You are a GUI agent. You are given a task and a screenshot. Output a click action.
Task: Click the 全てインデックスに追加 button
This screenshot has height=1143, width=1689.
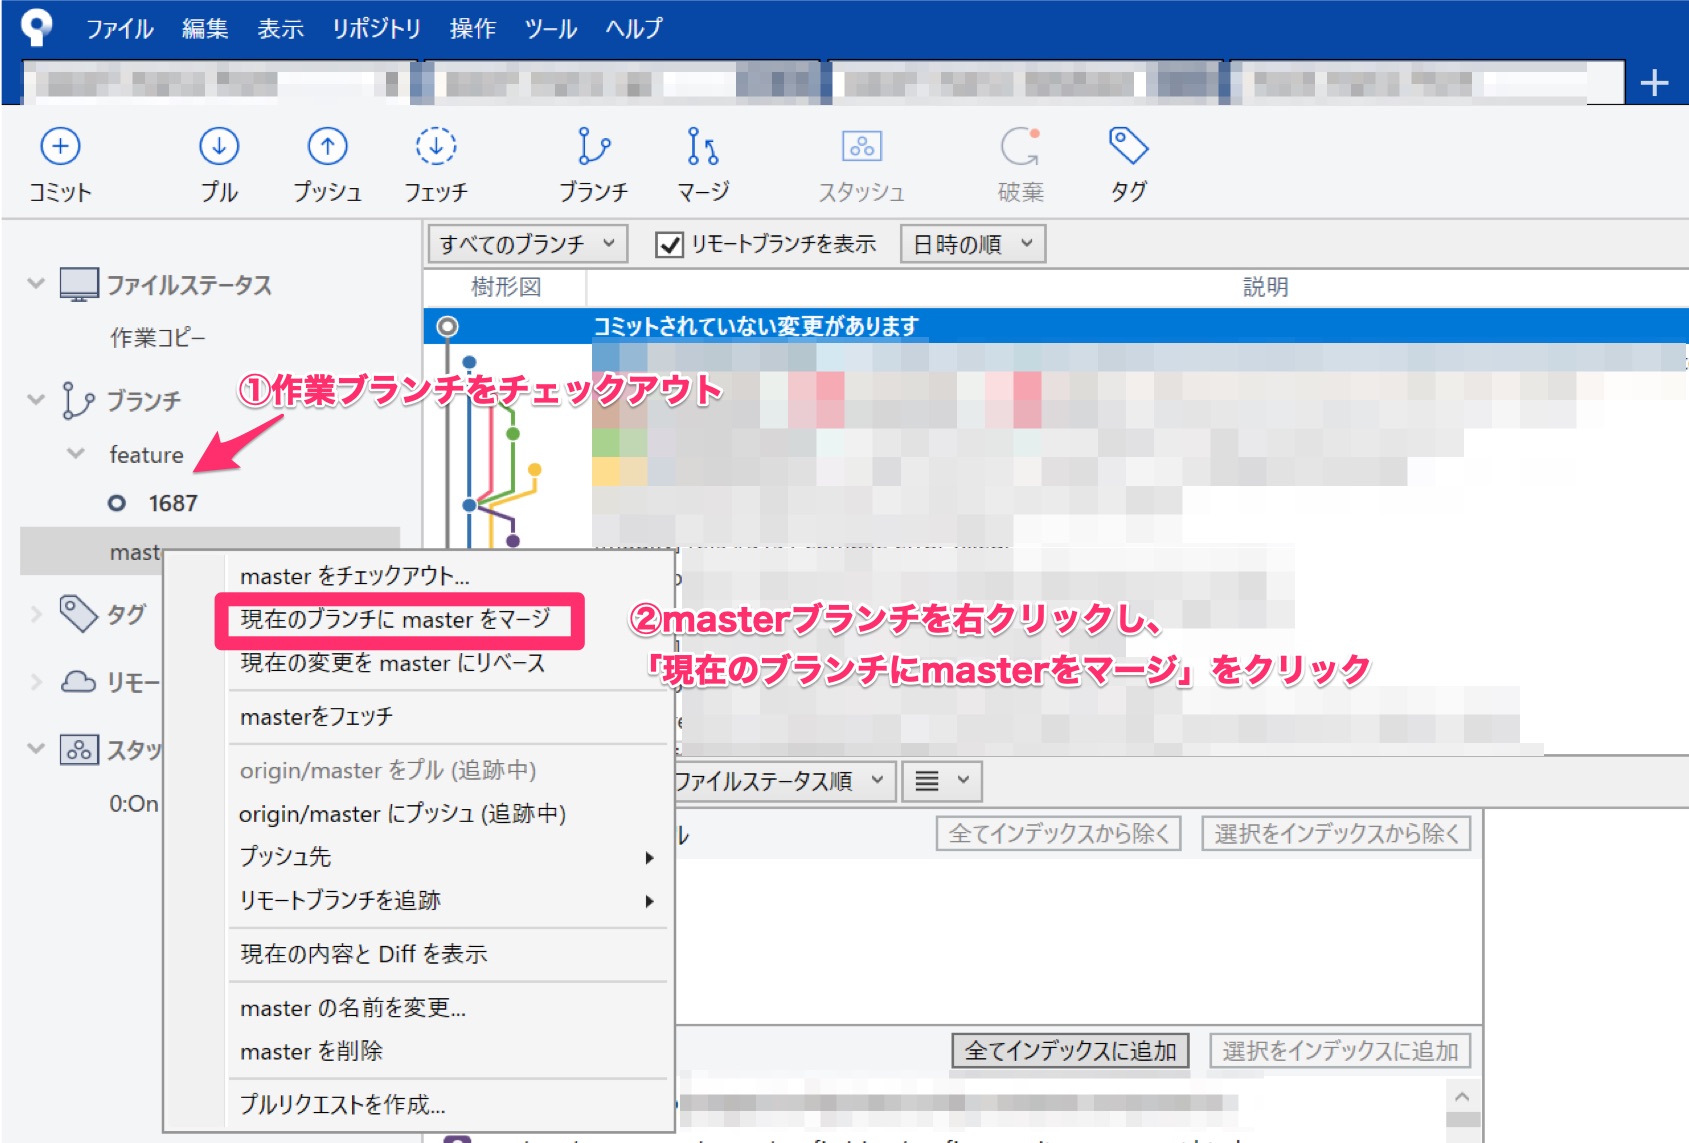[1069, 1051]
